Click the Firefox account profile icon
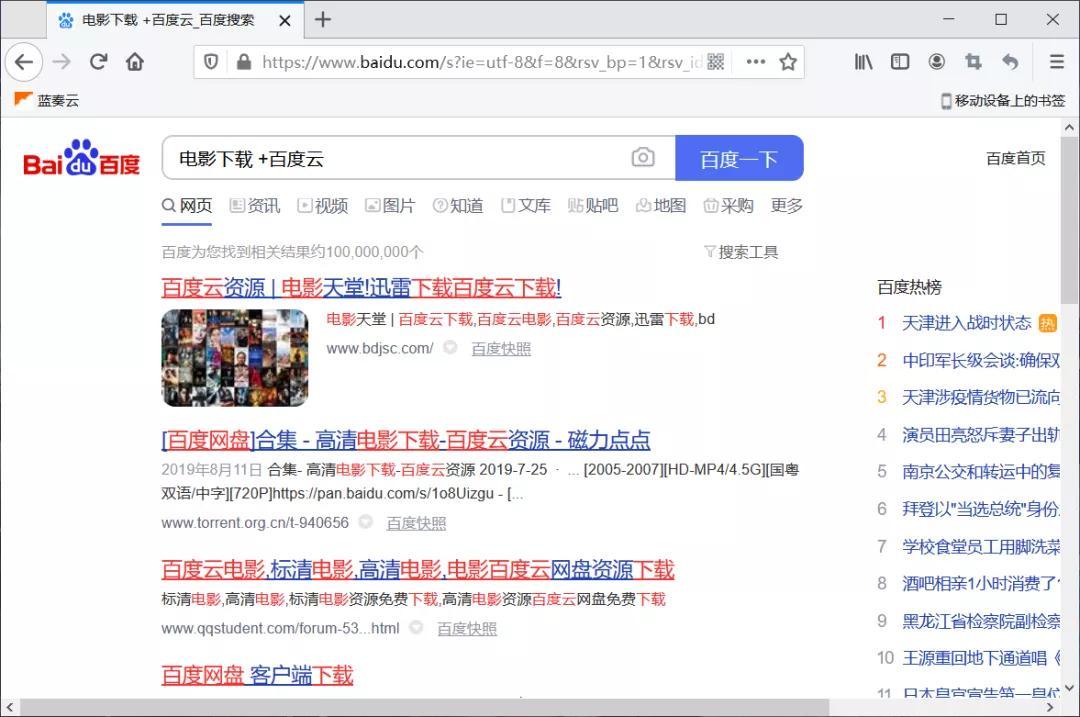The image size is (1080, 717). click(x=937, y=61)
